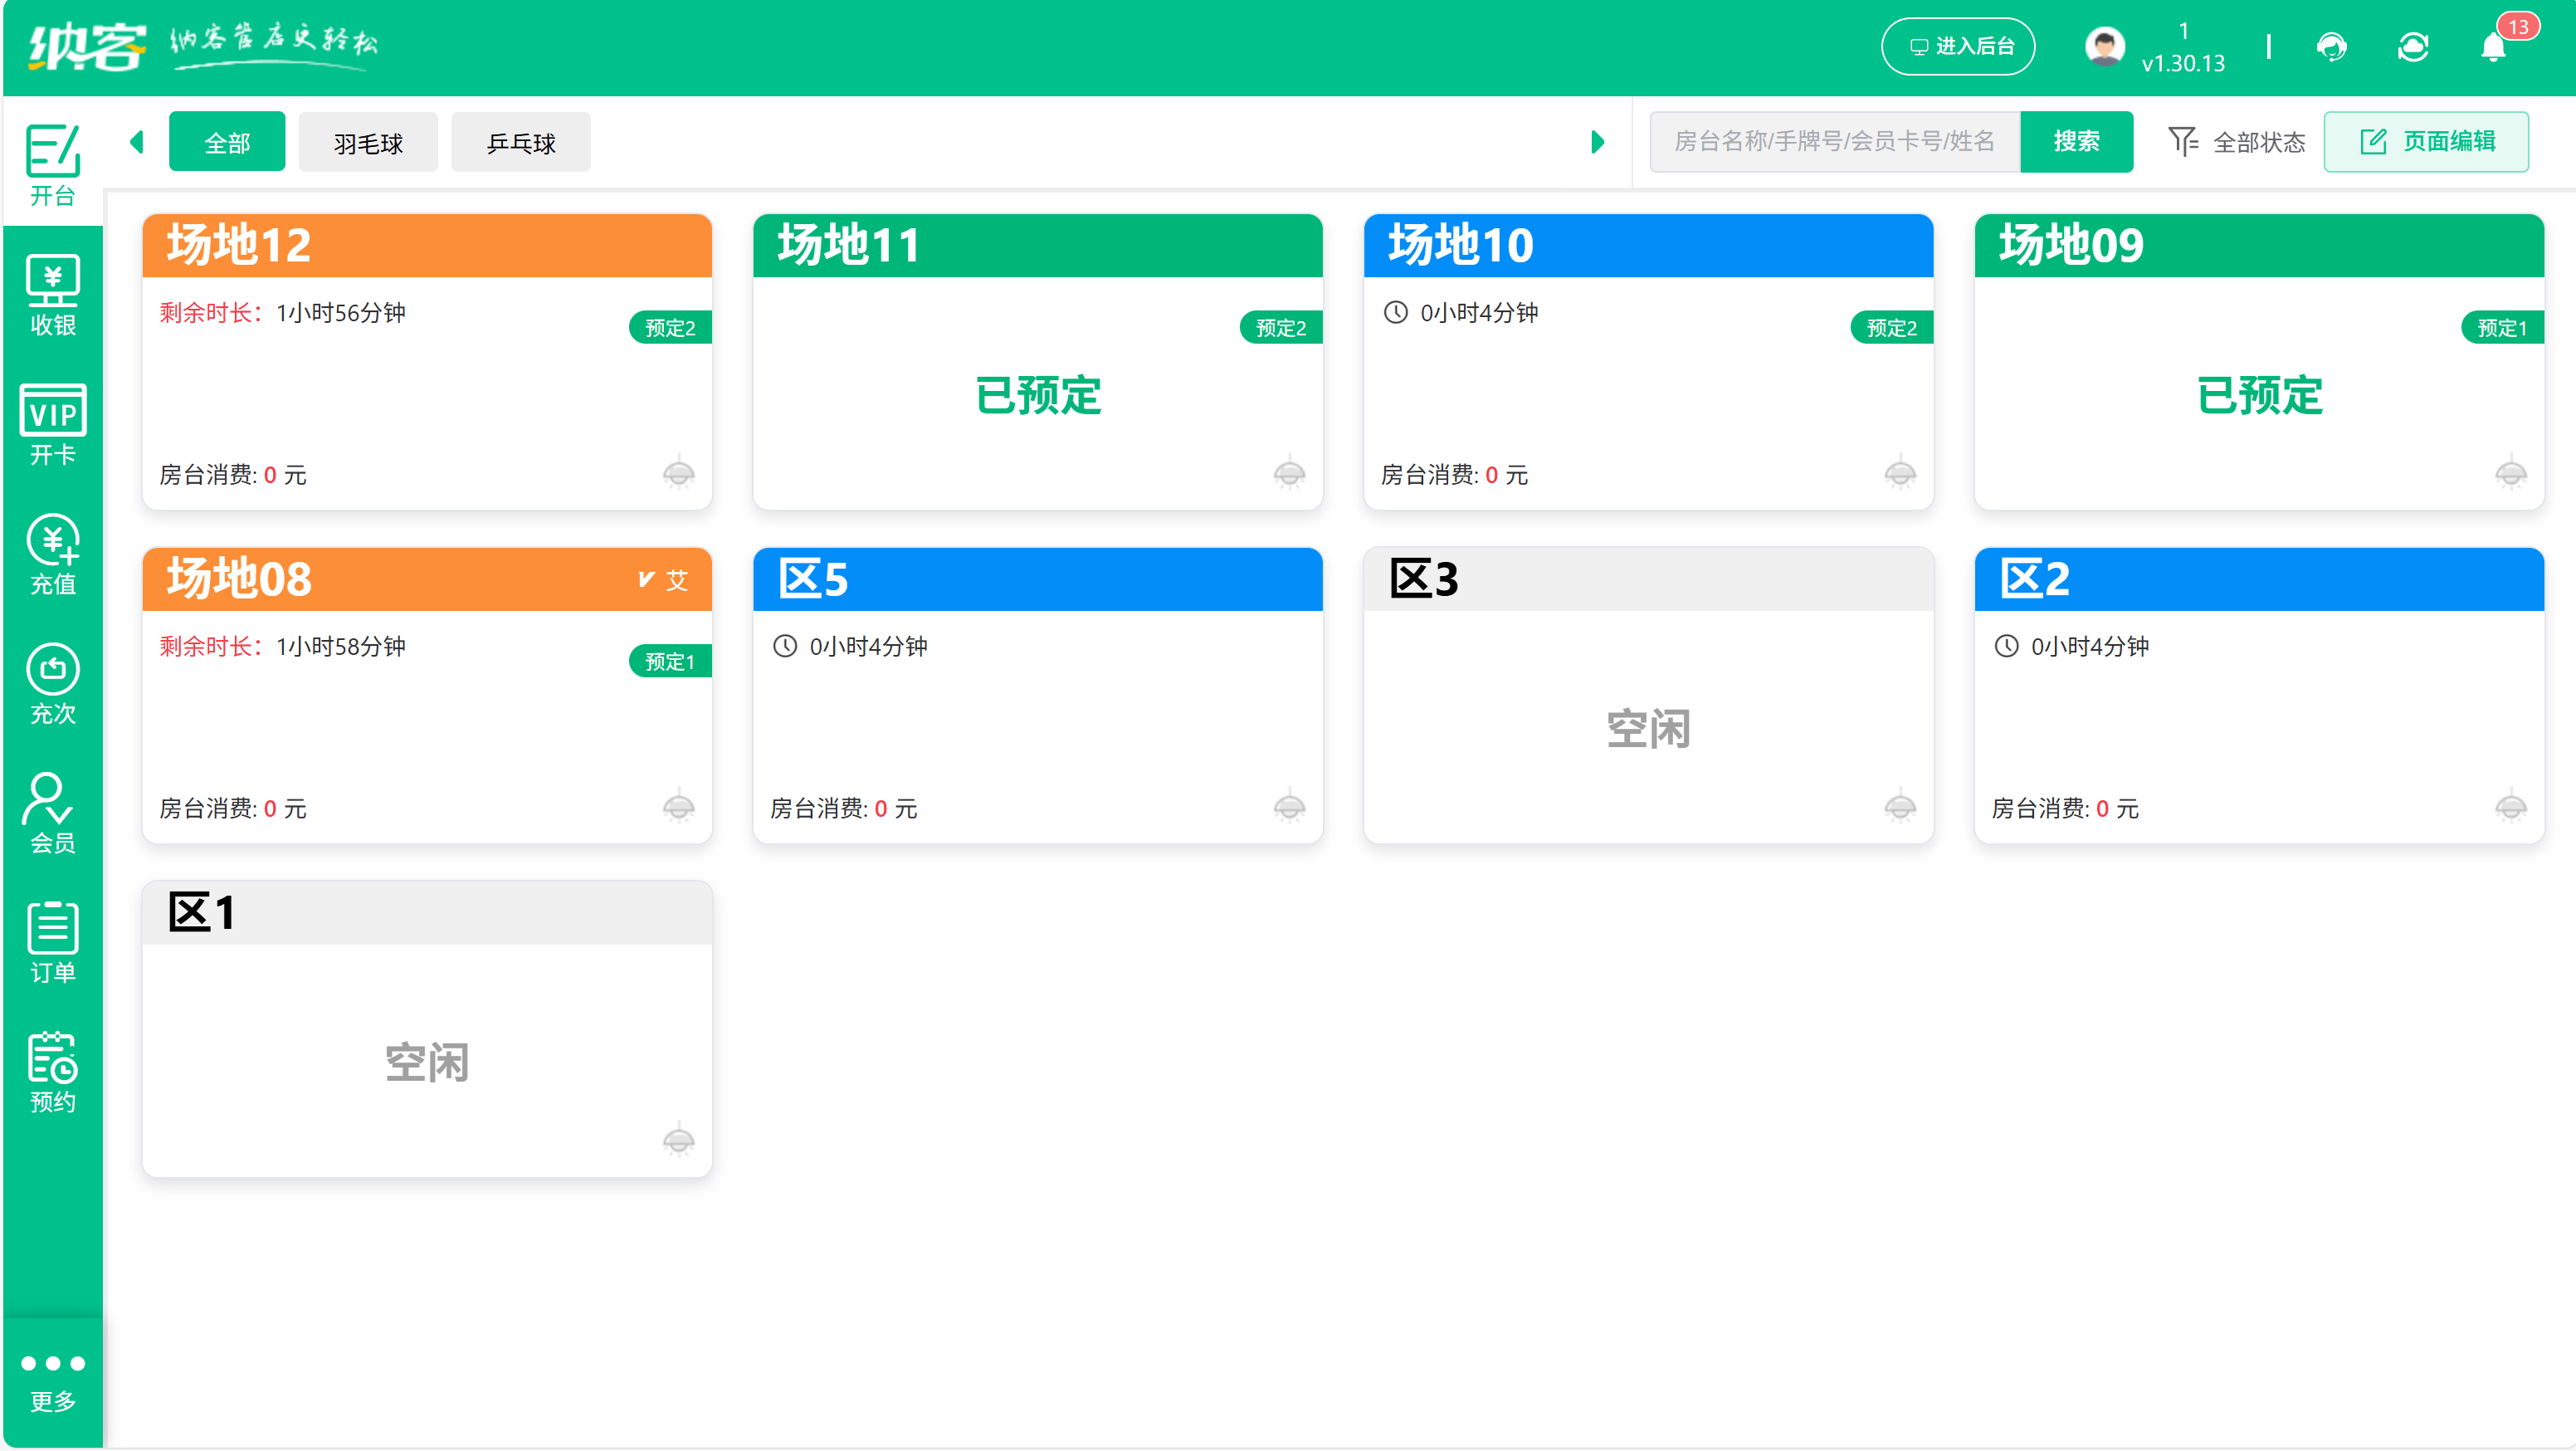
Task: Click the 进入后台 button
Action: 1957,46
